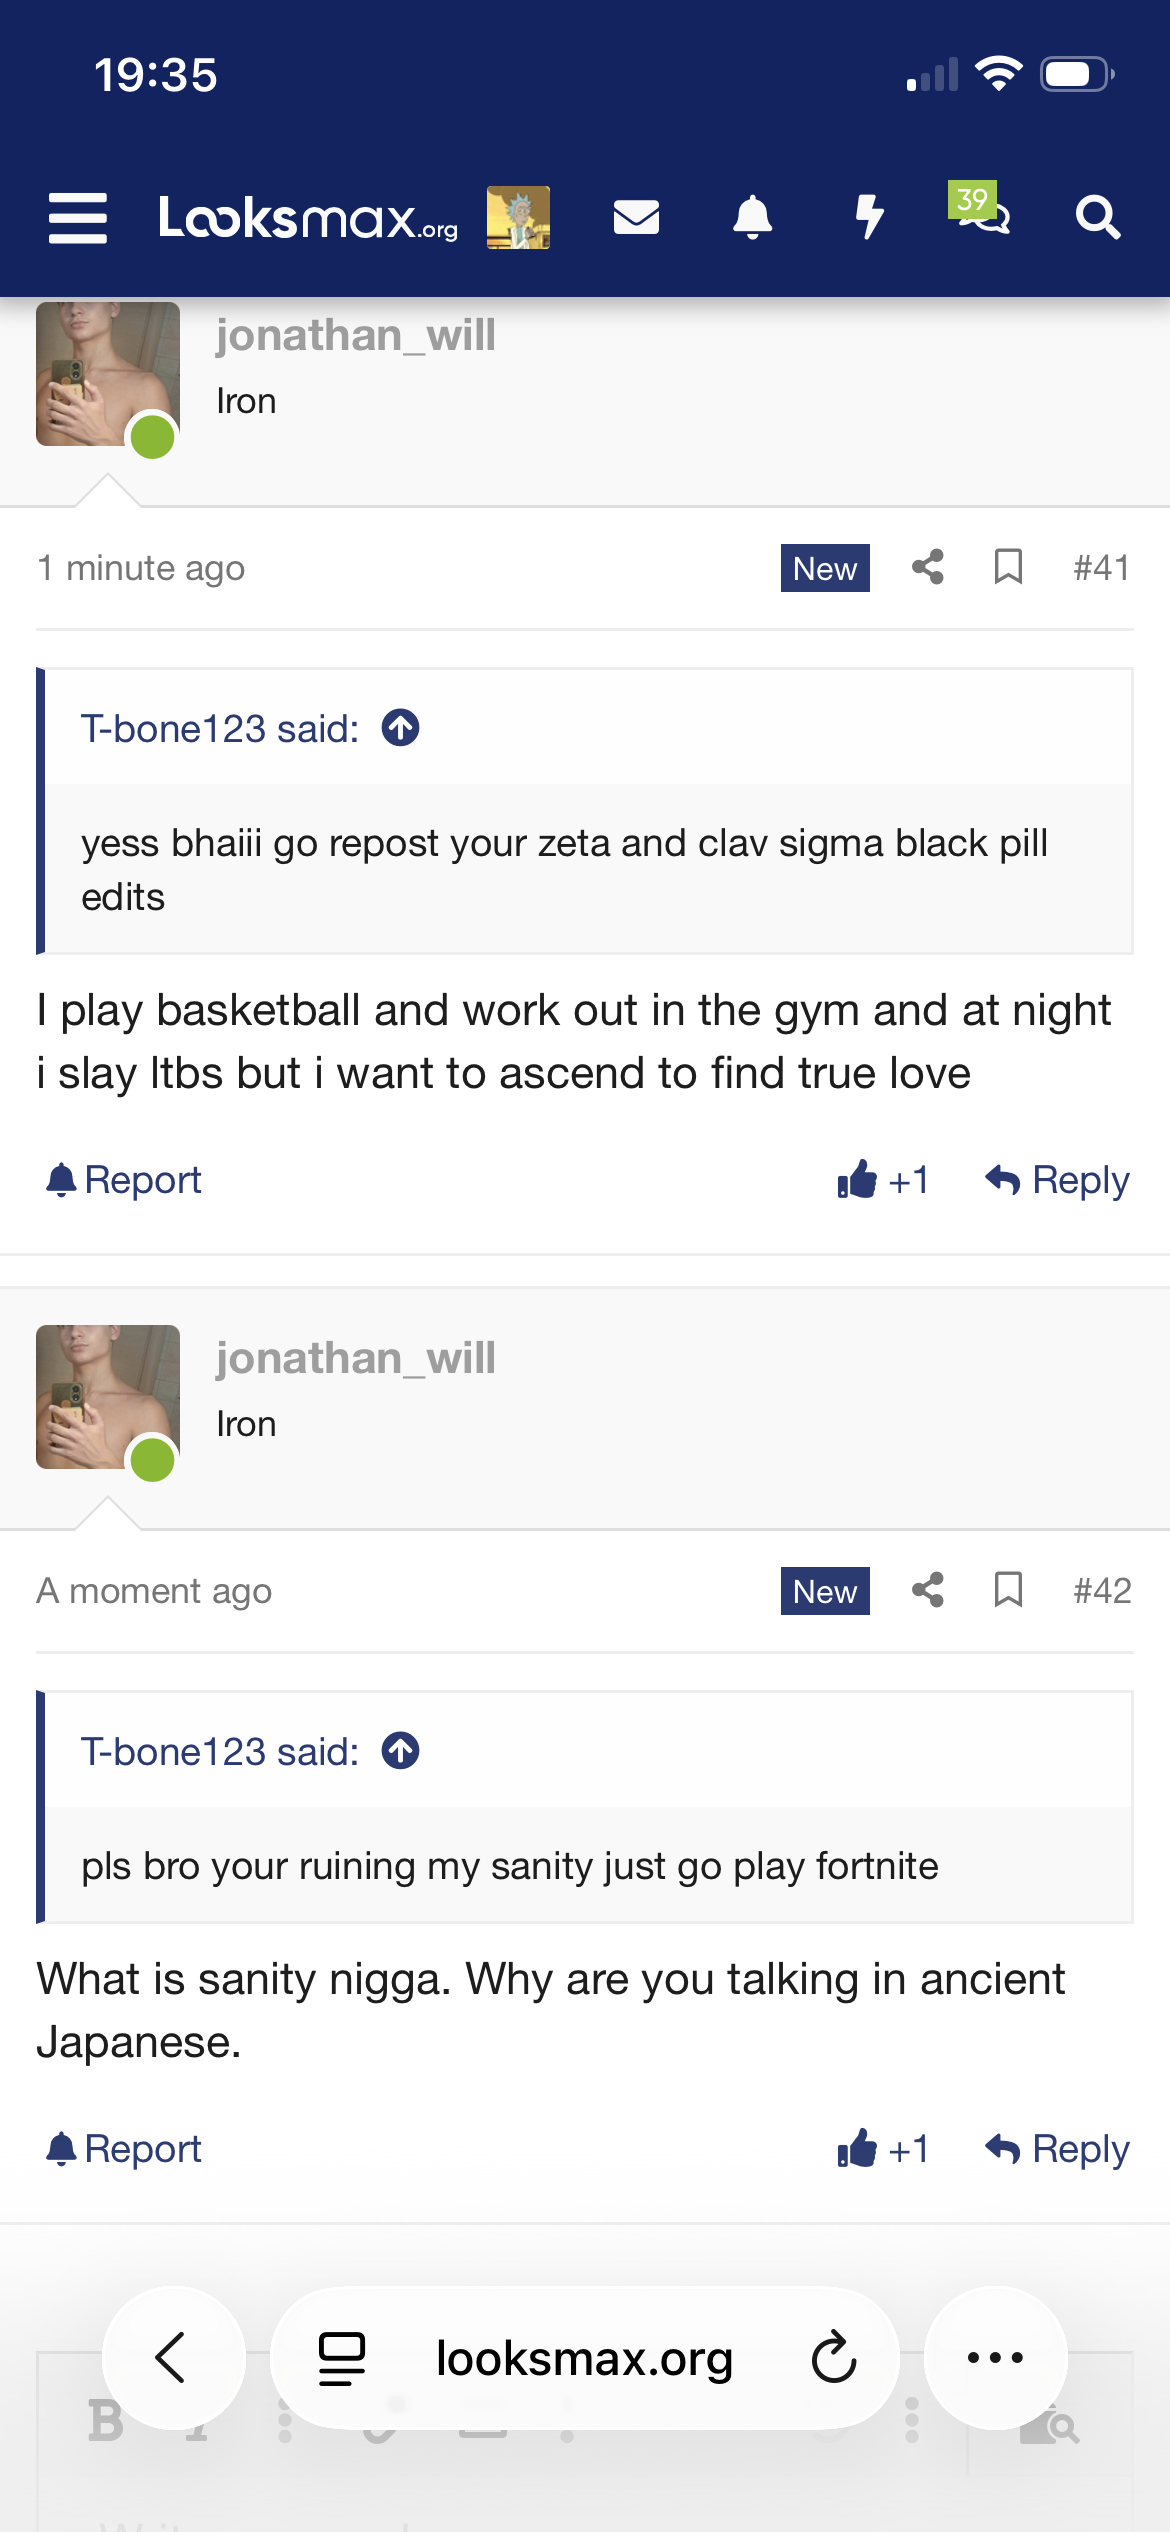This screenshot has width=1170, height=2532.
Task: Open Rick avatar account menu
Action: [x=518, y=217]
